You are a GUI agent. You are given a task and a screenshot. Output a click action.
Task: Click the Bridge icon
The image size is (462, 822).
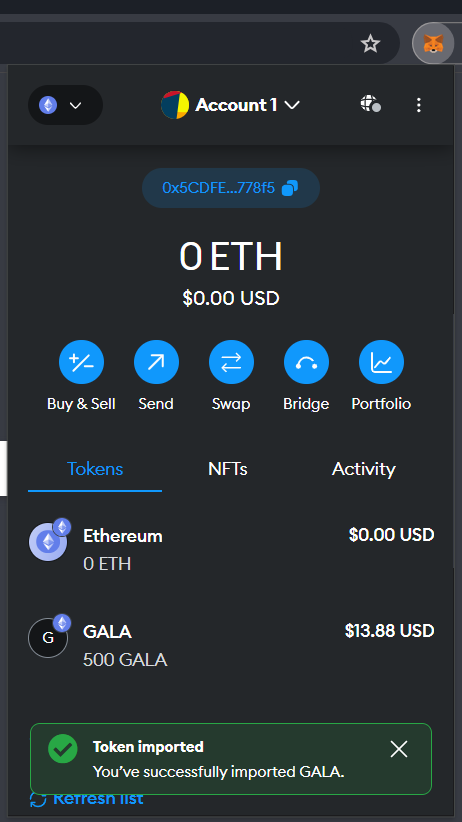coord(306,362)
